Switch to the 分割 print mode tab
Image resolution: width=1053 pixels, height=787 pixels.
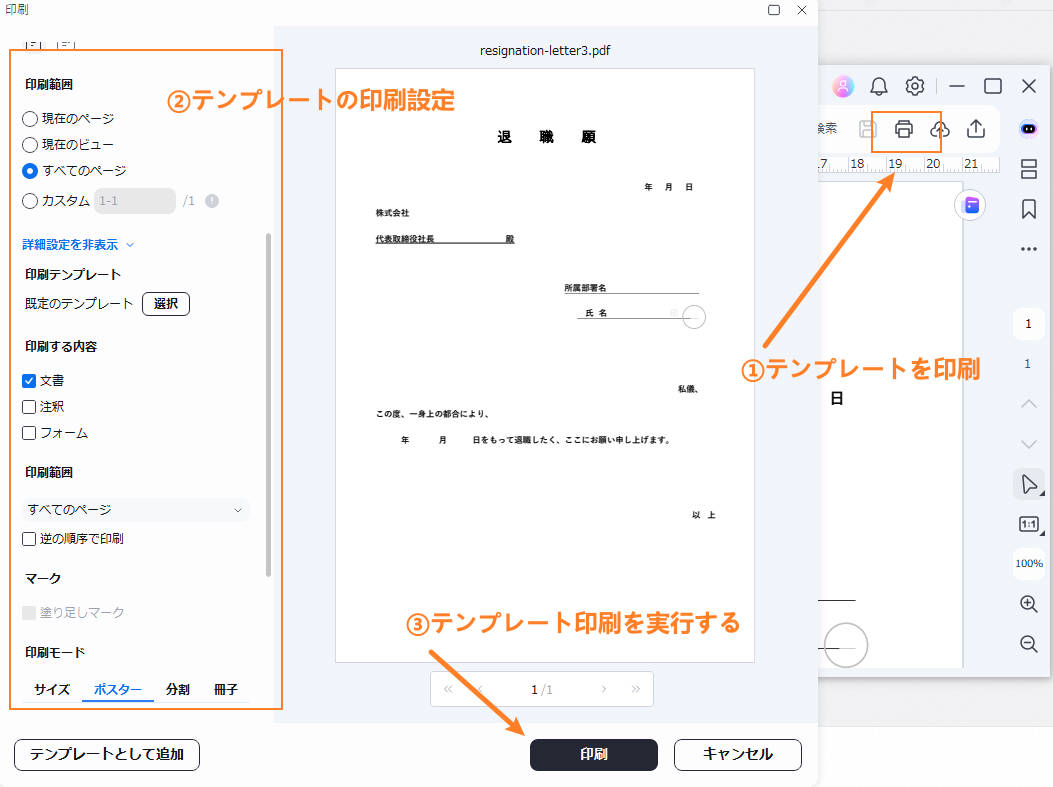[x=177, y=690]
